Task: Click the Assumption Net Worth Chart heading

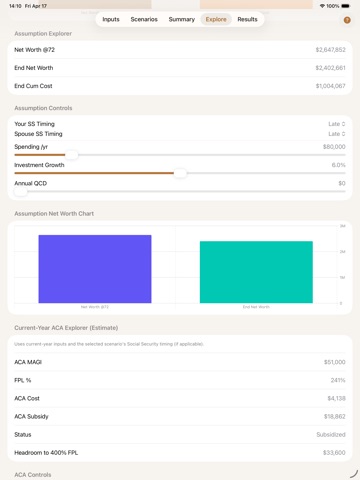Action: click(x=54, y=214)
